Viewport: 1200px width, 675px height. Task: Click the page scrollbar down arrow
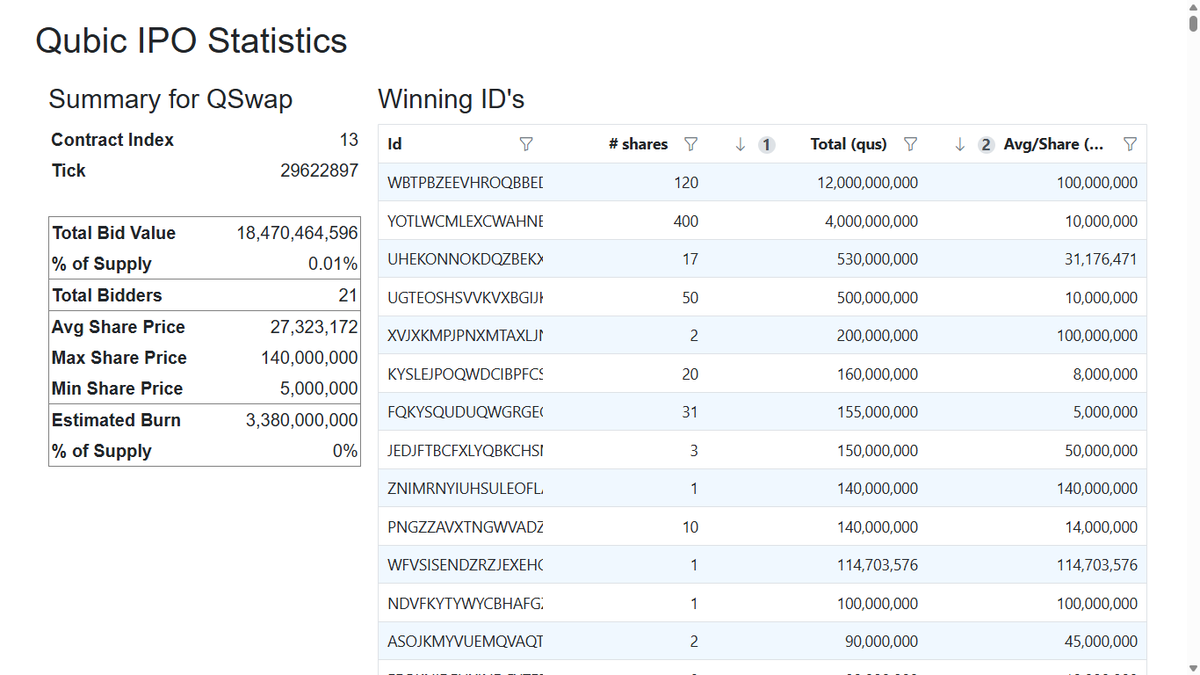pyautogui.click(x=1192, y=667)
